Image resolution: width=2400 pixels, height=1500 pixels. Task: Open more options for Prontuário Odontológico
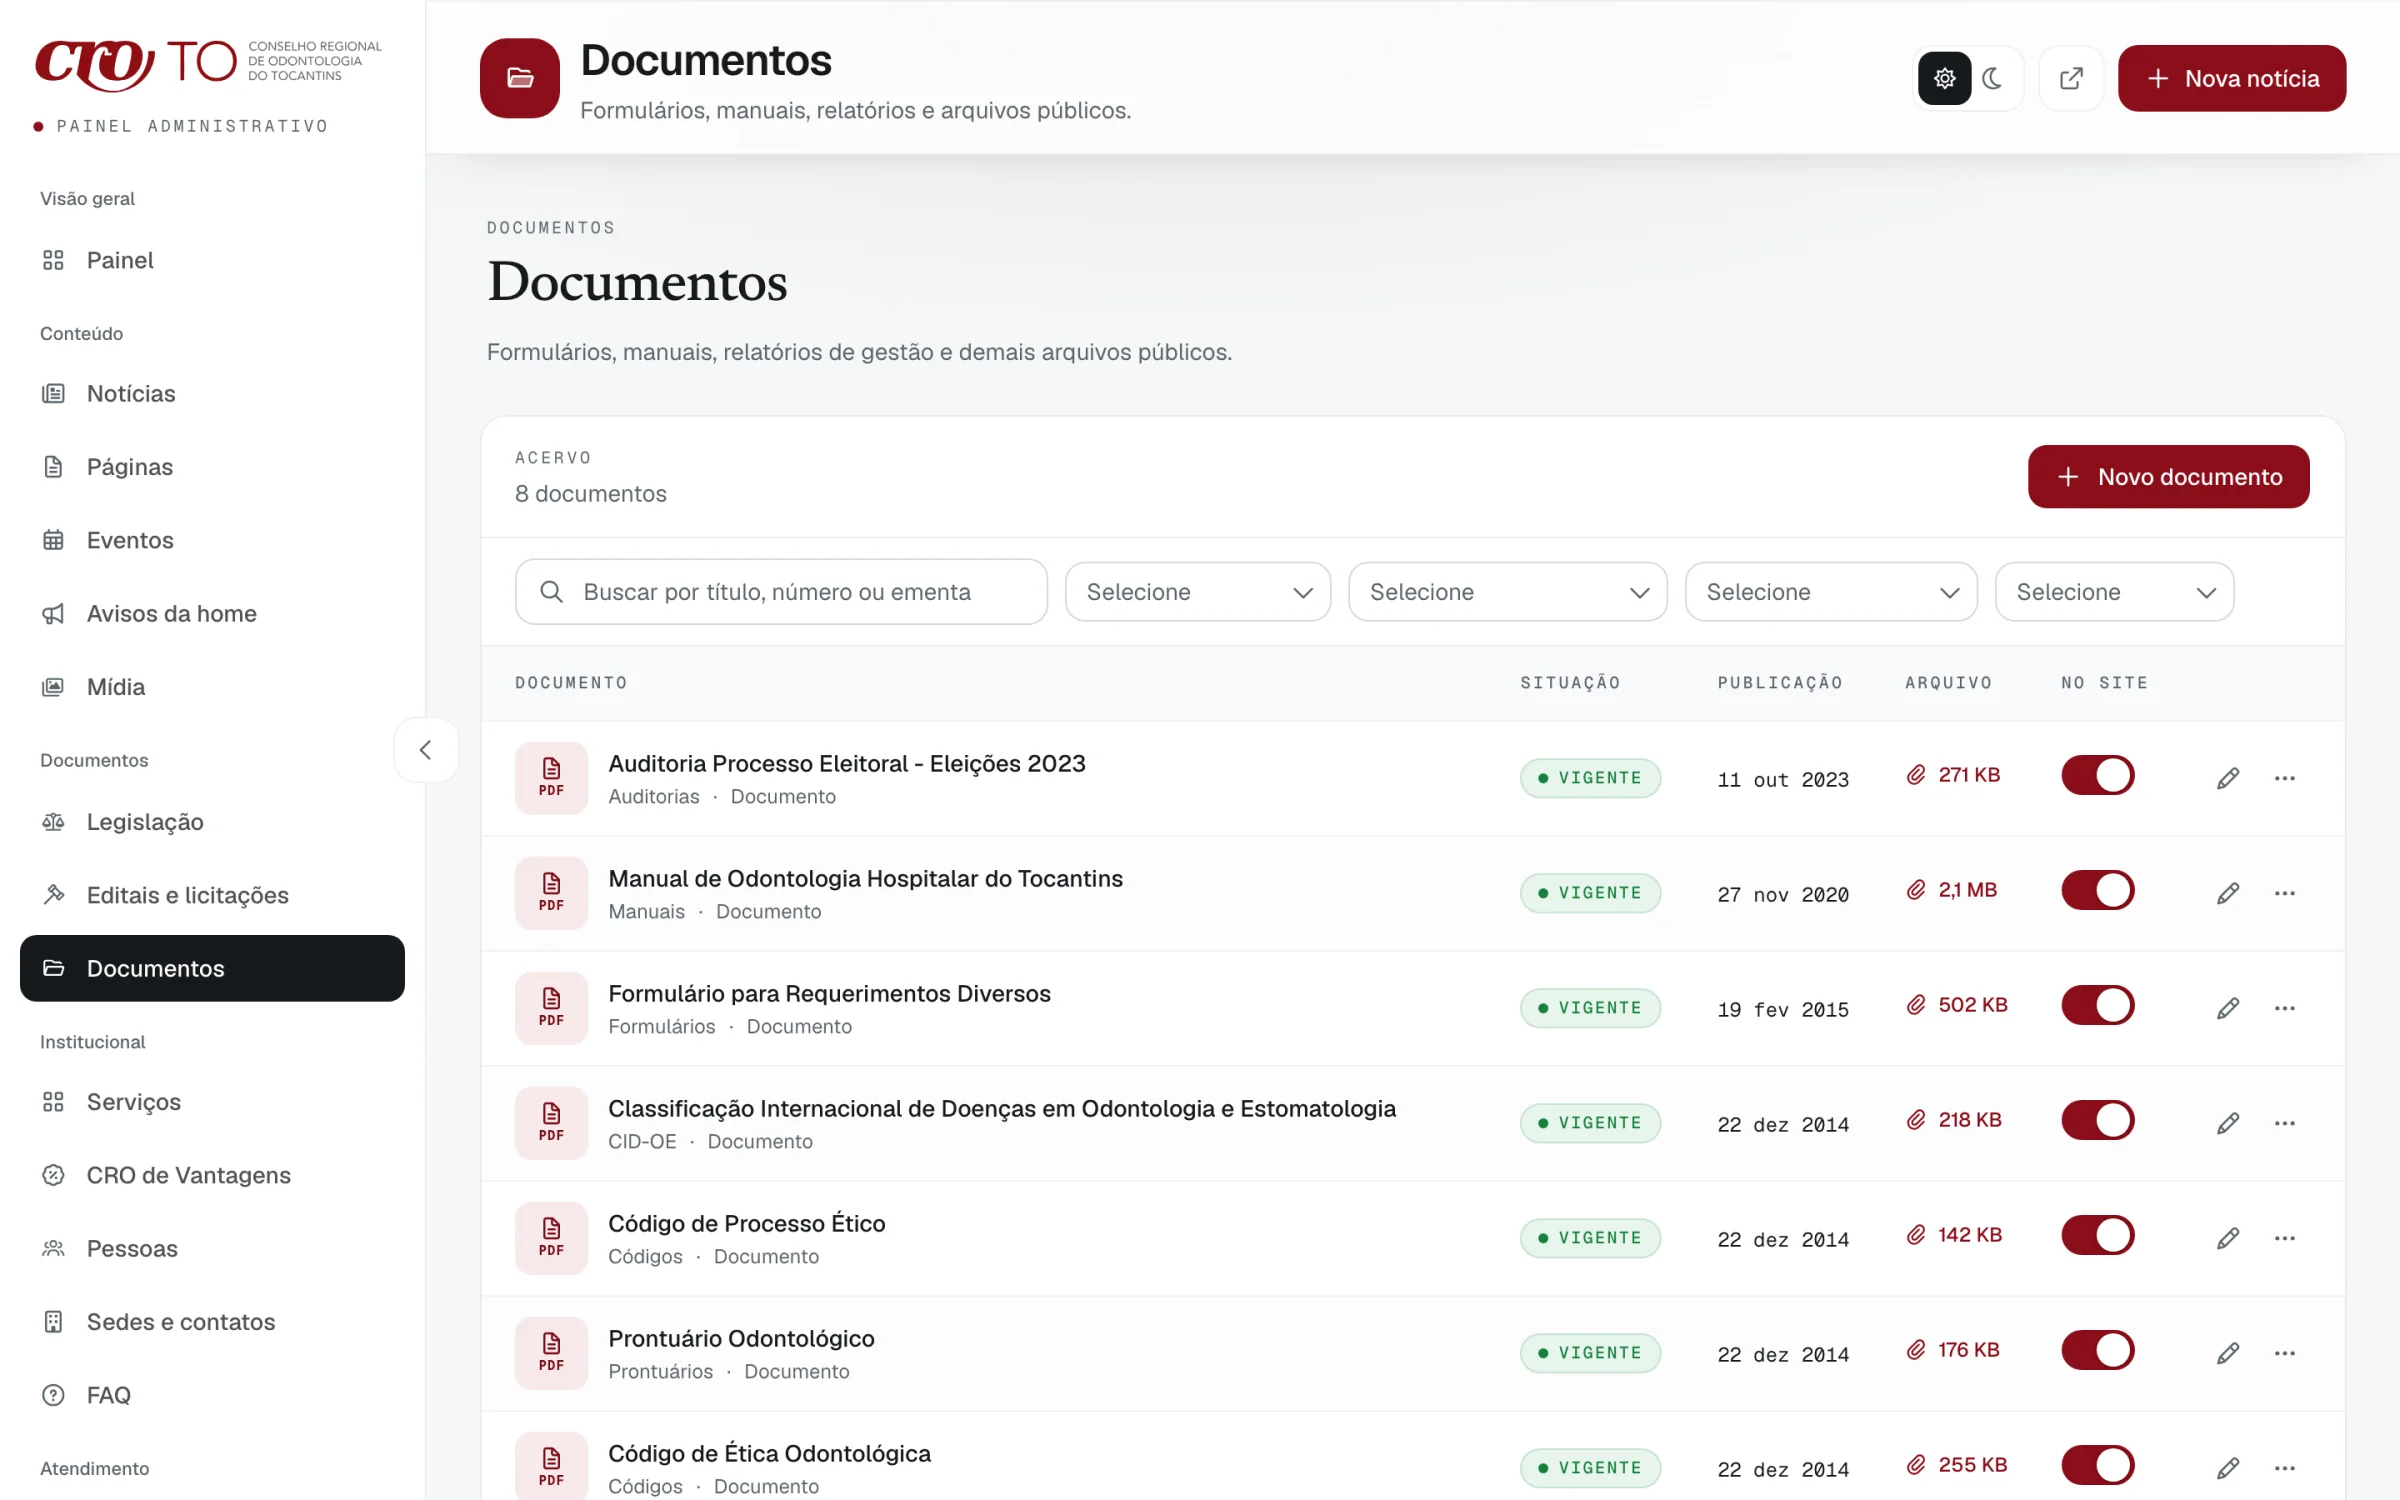2284,1353
